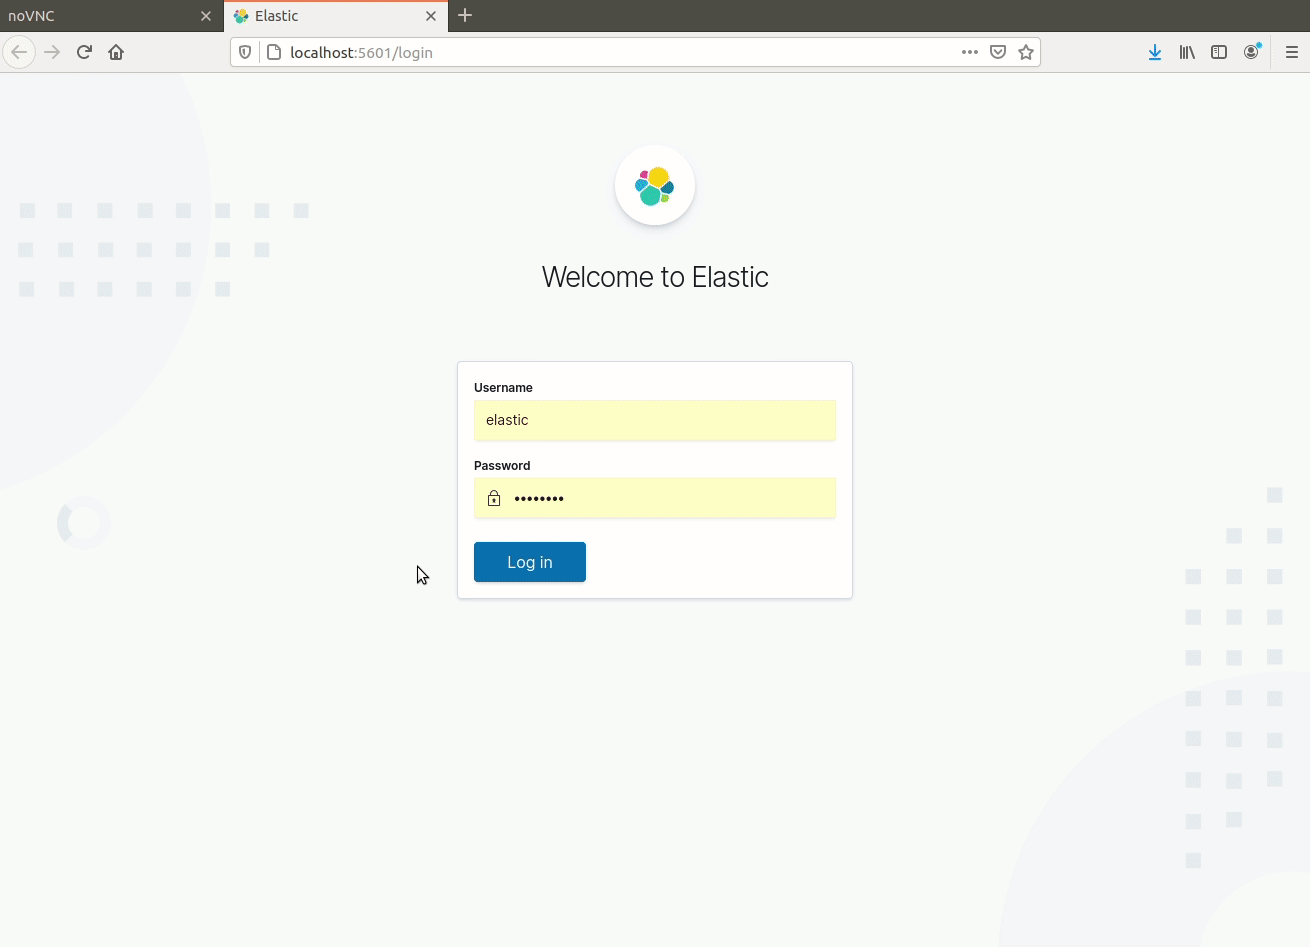Click the Welcome to Elastic heading

pyautogui.click(x=655, y=277)
